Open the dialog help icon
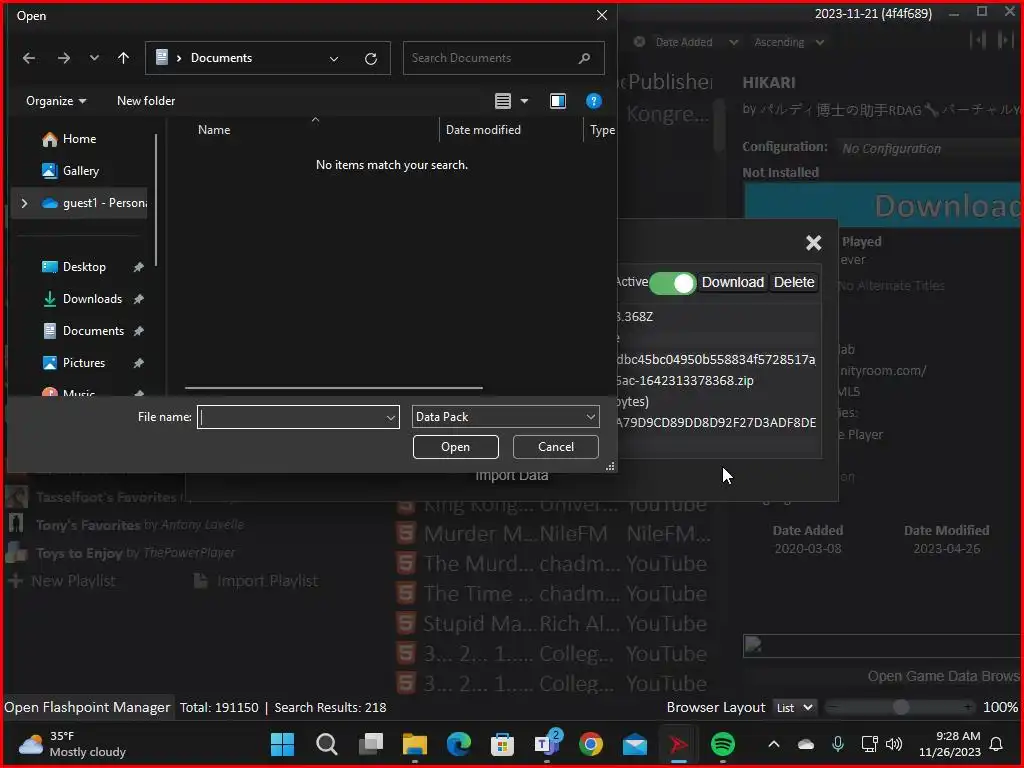 coord(593,101)
